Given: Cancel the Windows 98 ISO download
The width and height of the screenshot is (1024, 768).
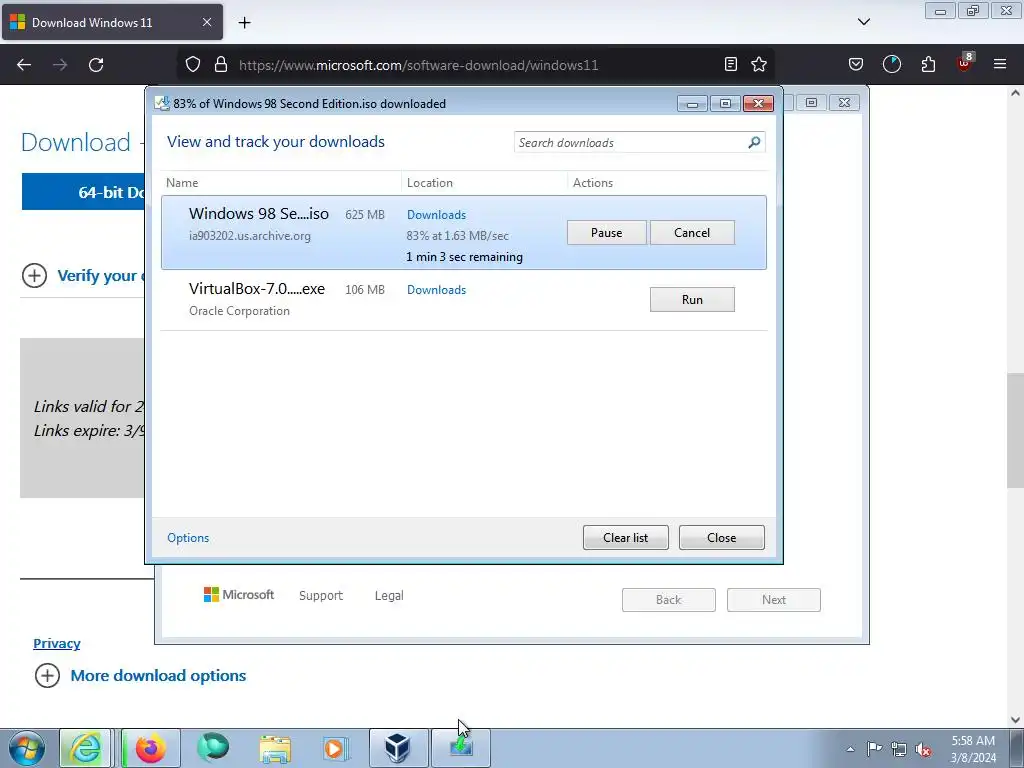Looking at the screenshot, I should (692, 232).
